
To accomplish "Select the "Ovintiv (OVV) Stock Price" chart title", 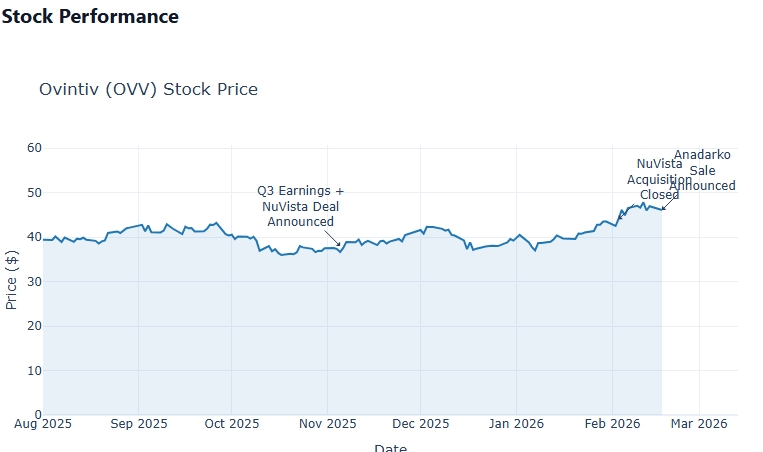I will pyautogui.click(x=148, y=89).
